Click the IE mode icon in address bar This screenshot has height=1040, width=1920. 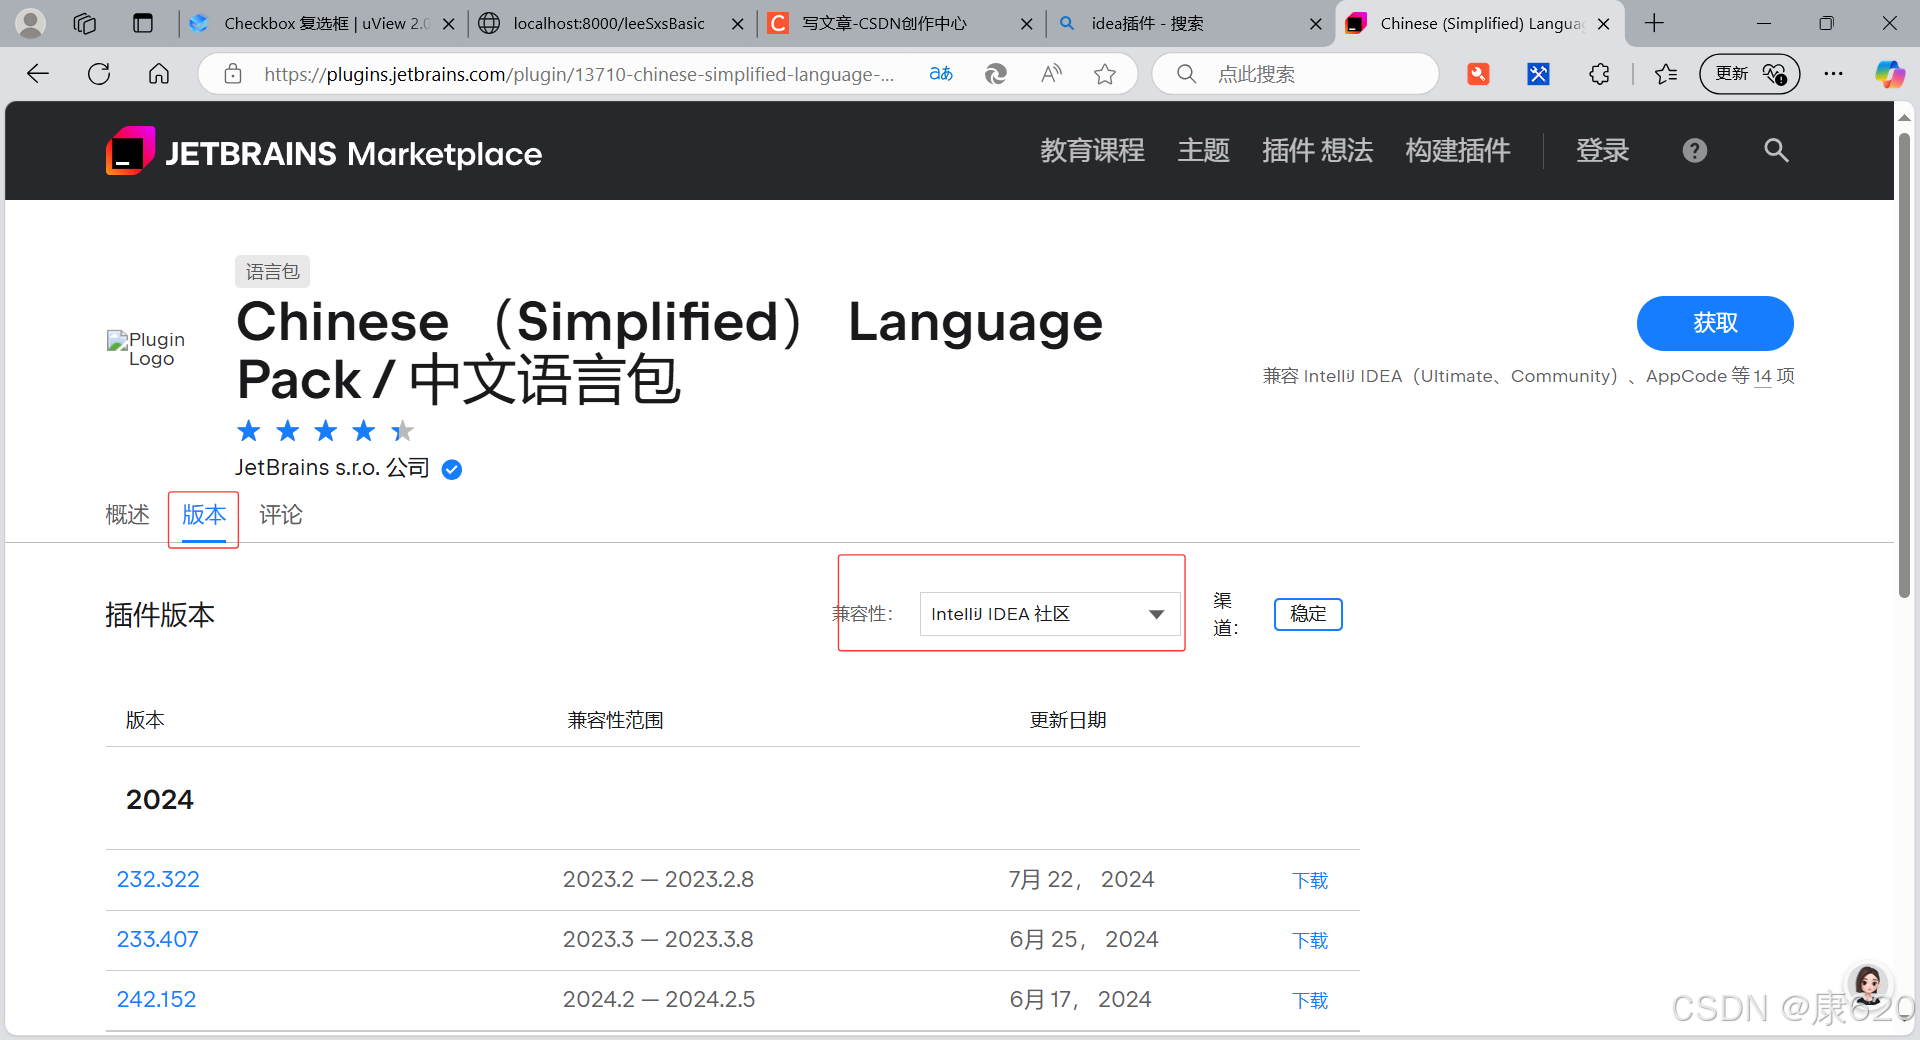[x=995, y=74]
